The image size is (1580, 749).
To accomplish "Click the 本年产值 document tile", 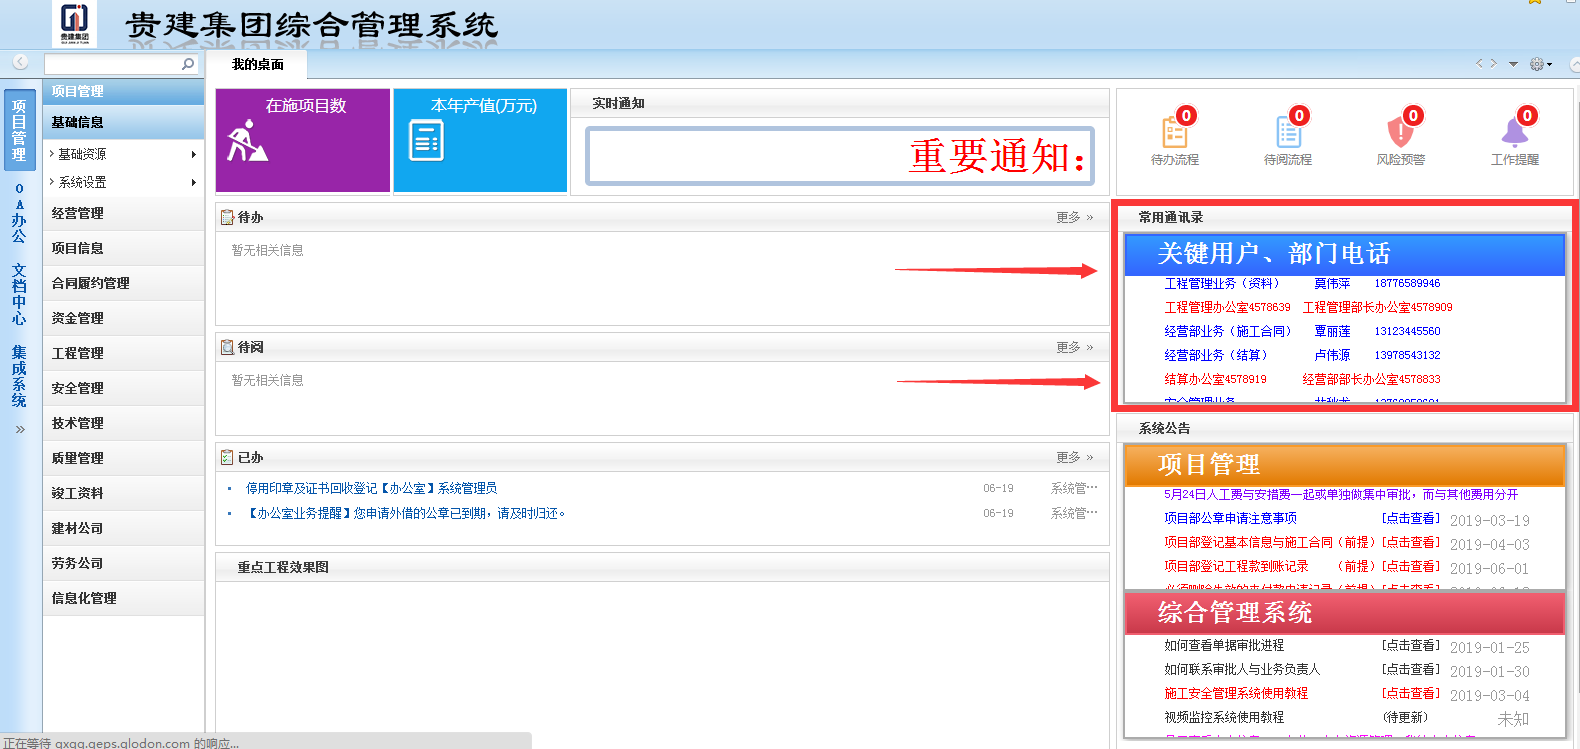I will (480, 140).
